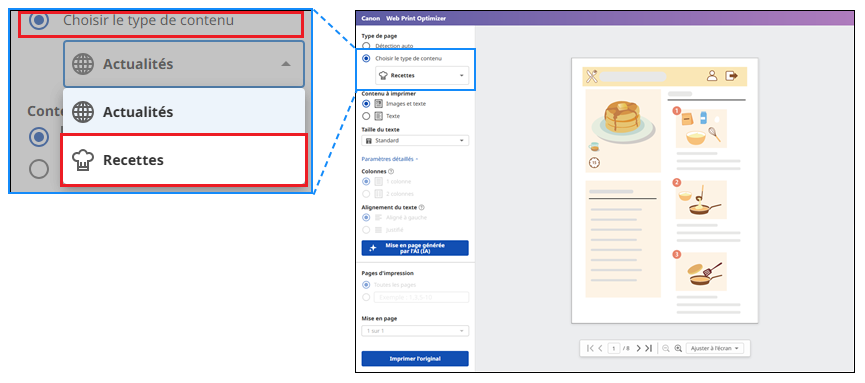Open the Ajuster à l'écran zoom dropdown
Screen dimensions: 865x383
(716, 348)
